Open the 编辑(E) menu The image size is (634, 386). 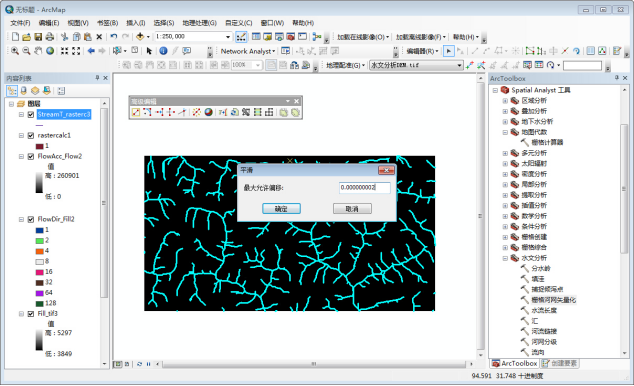[49, 23]
